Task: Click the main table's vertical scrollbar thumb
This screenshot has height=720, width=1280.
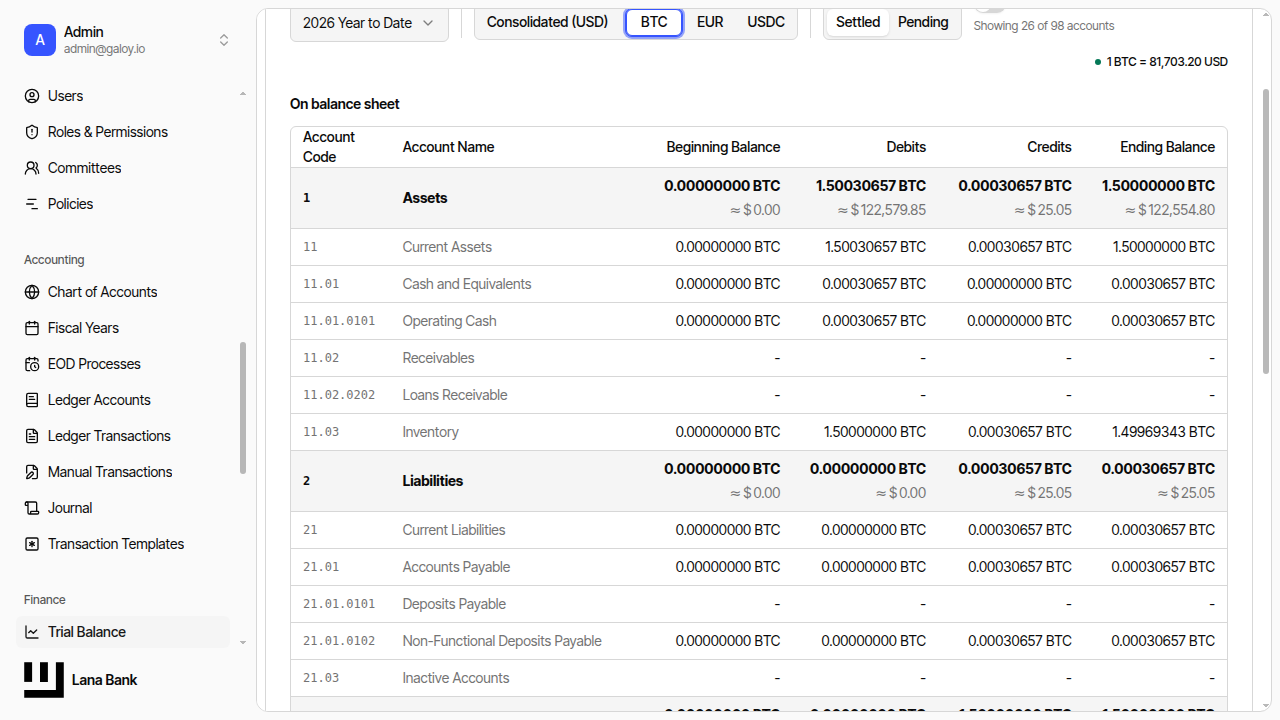Action: coord(1267,230)
